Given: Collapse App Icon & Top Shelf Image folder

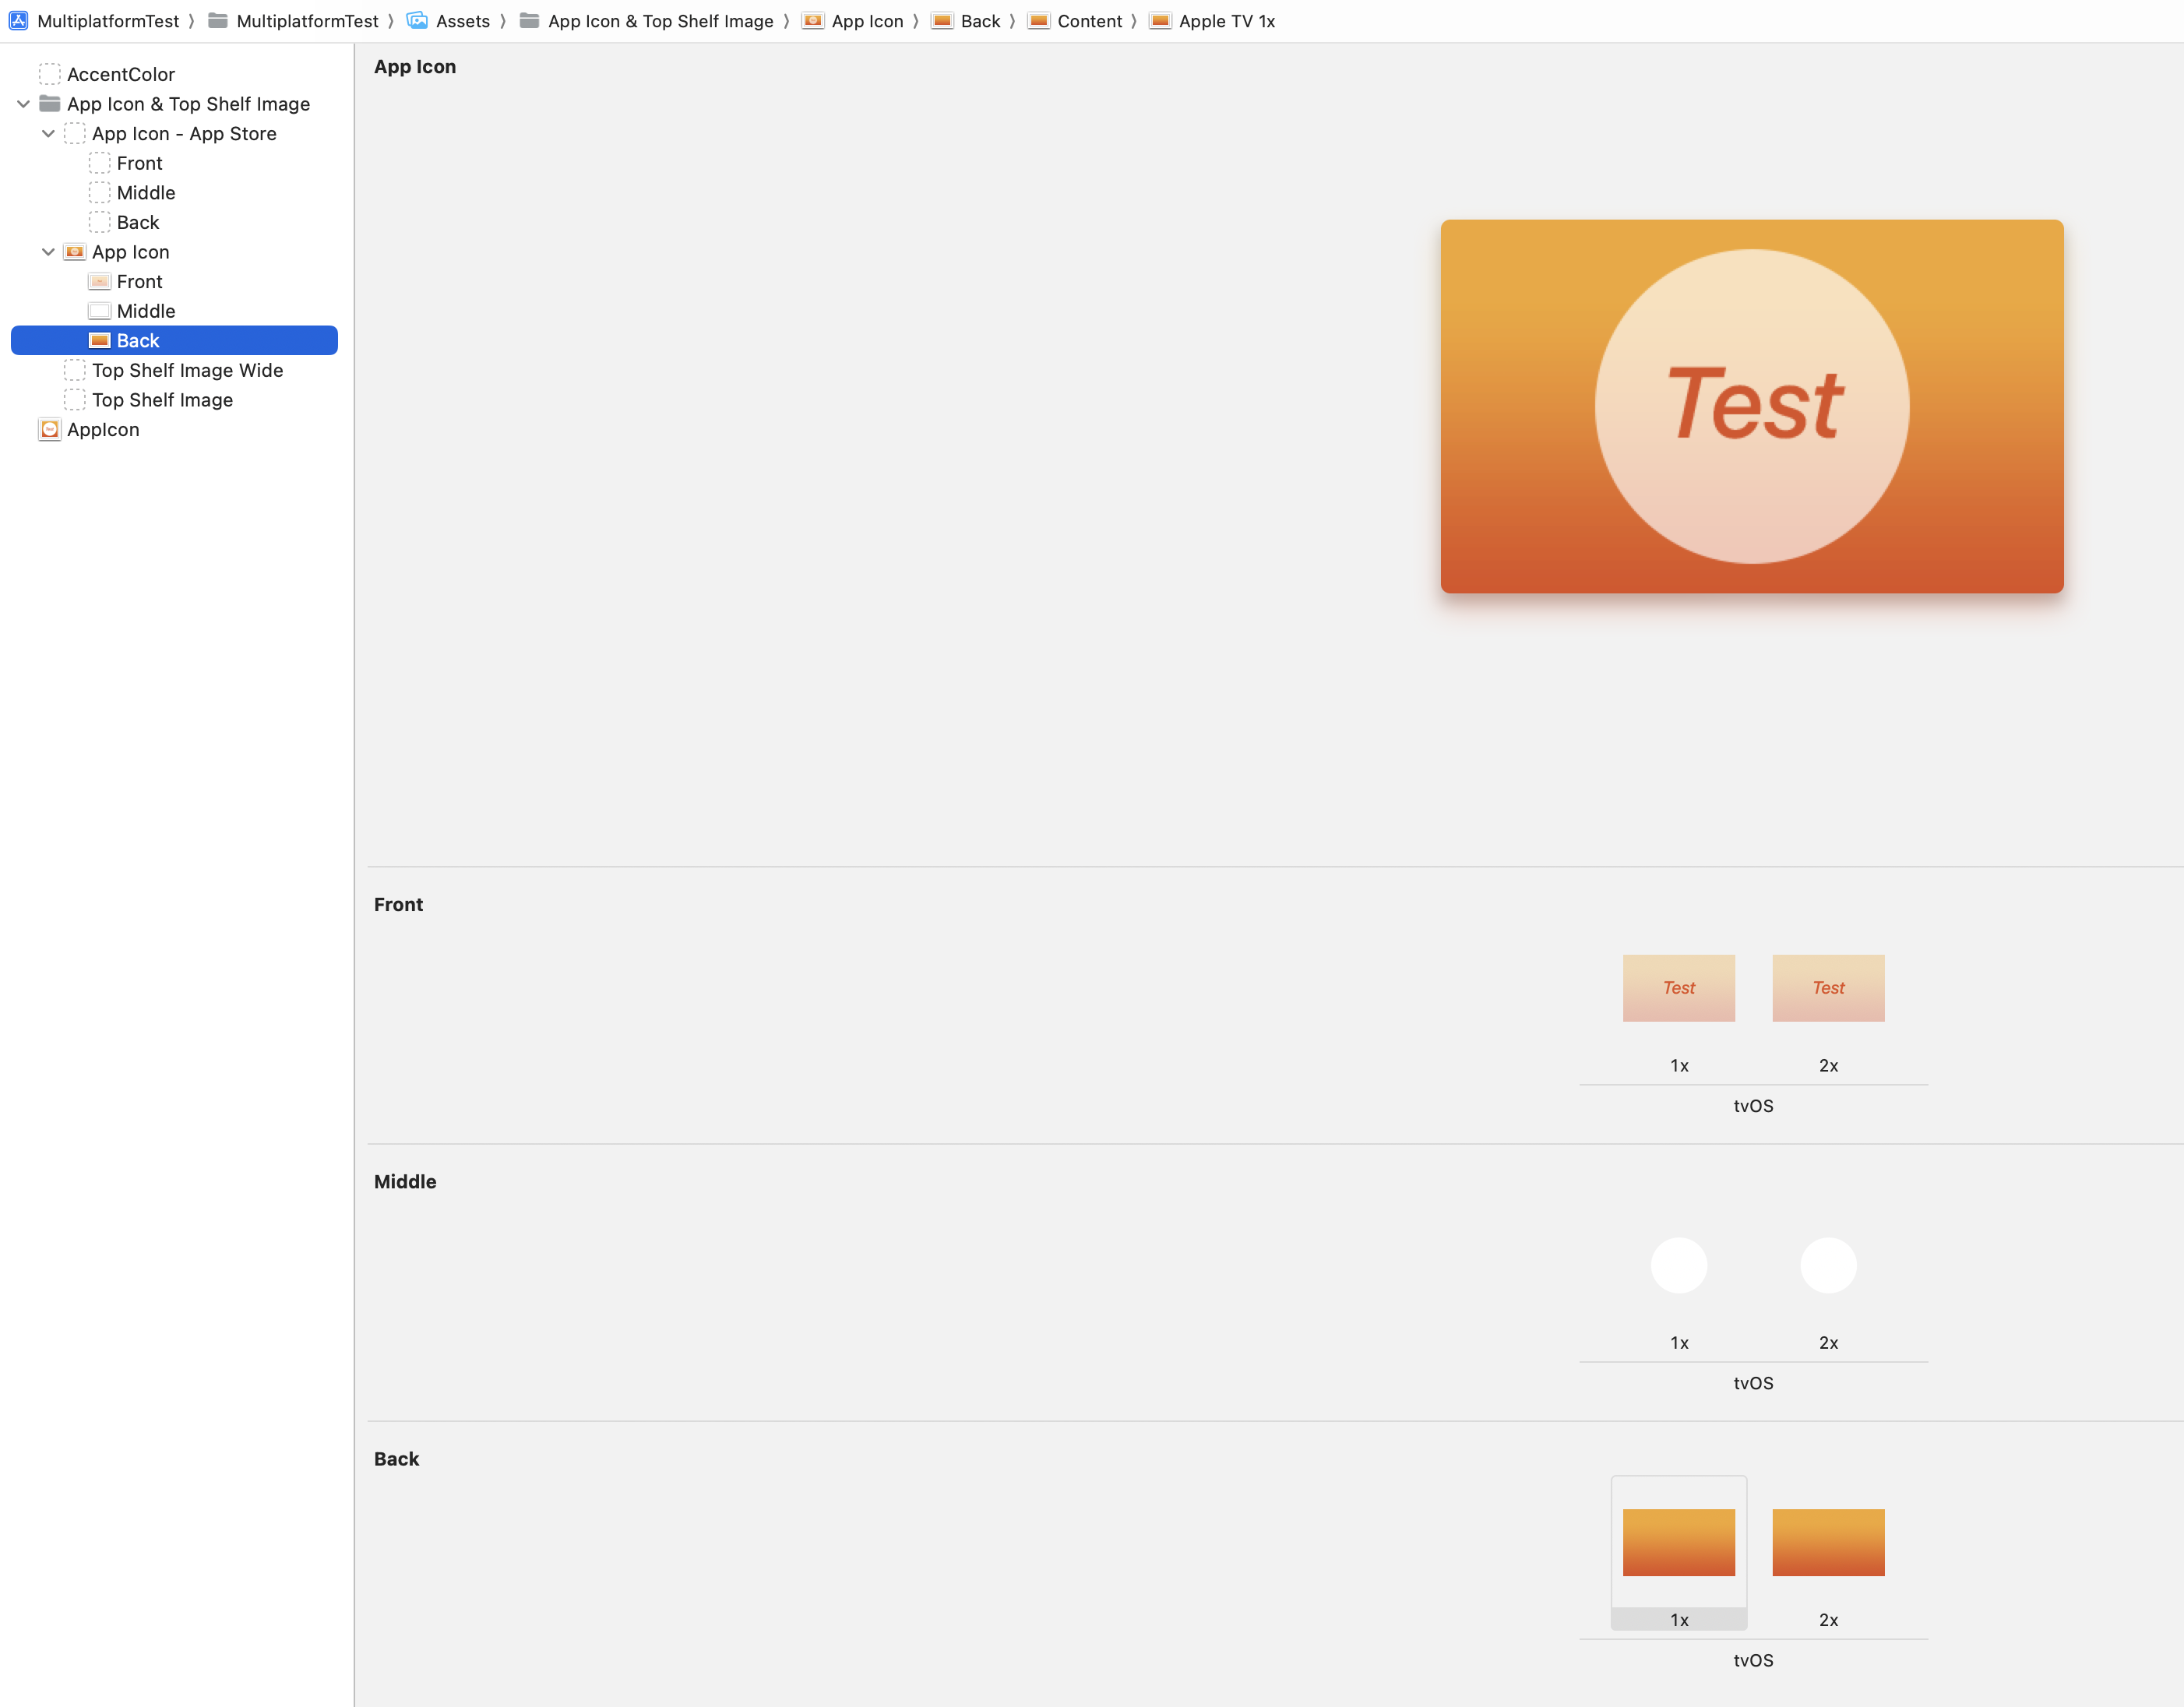Looking at the screenshot, I should pos(23,104).
